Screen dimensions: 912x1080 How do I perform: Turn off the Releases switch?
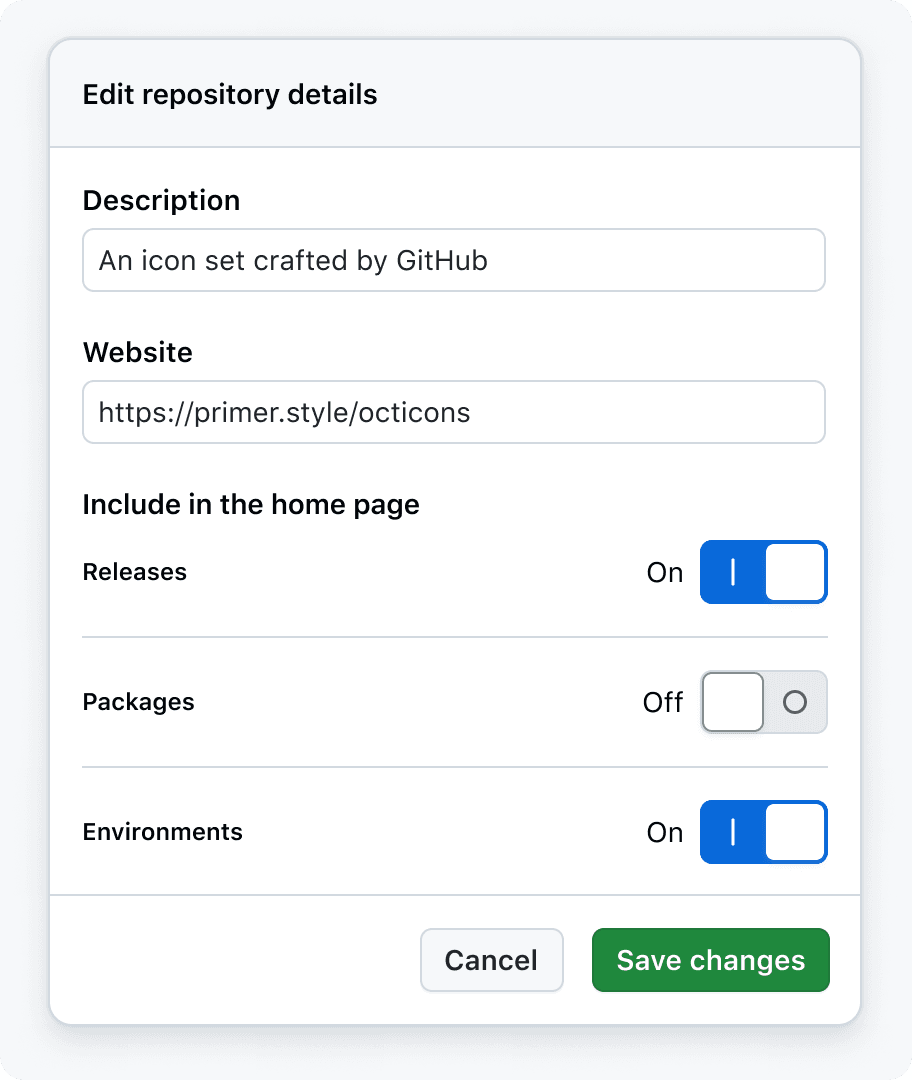(x=764, y=572)
